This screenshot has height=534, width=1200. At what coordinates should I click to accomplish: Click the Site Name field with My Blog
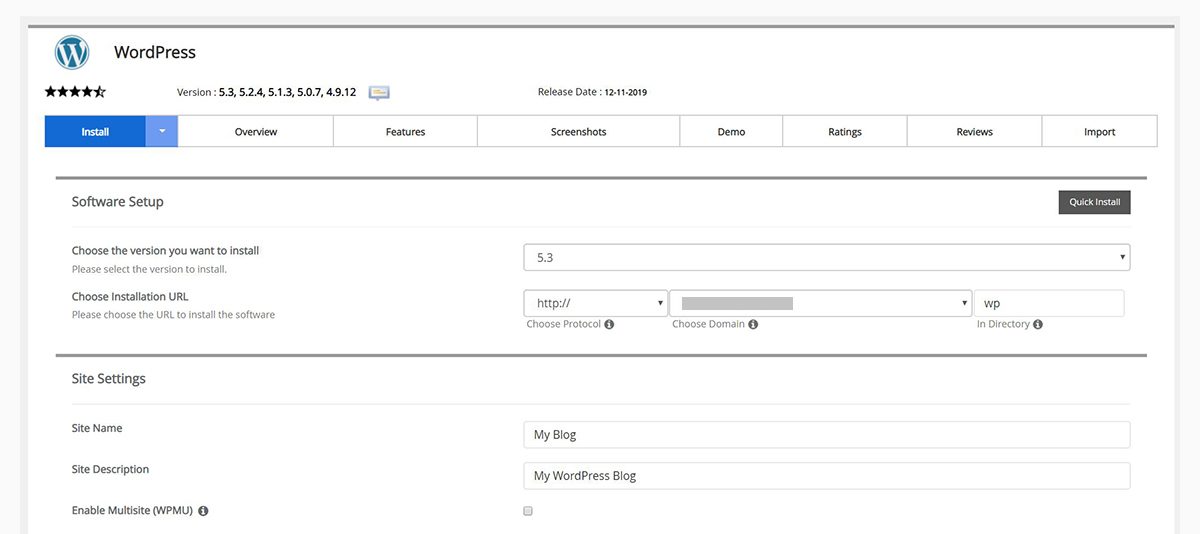pyautogui.click(x=827, y=435)
